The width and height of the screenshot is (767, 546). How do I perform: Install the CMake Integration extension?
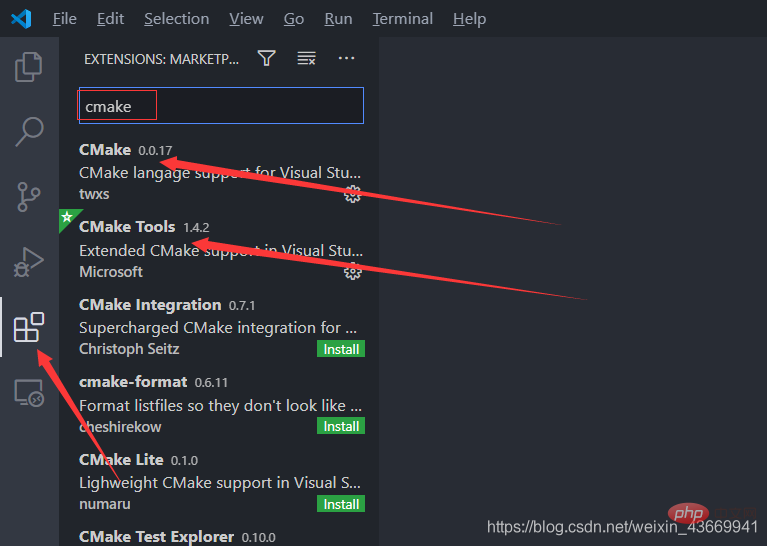click(341, 349)
